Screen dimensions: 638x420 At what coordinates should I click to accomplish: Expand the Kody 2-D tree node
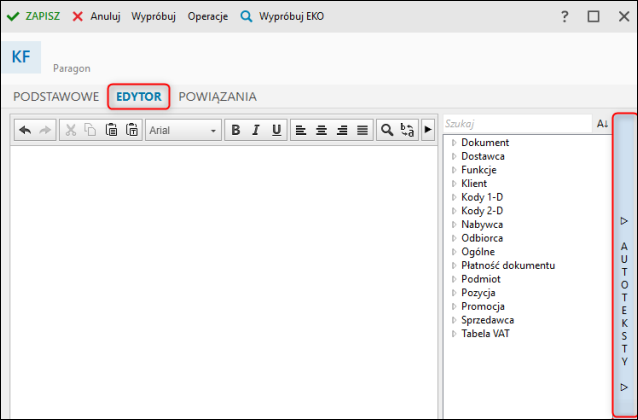point(454,211)
